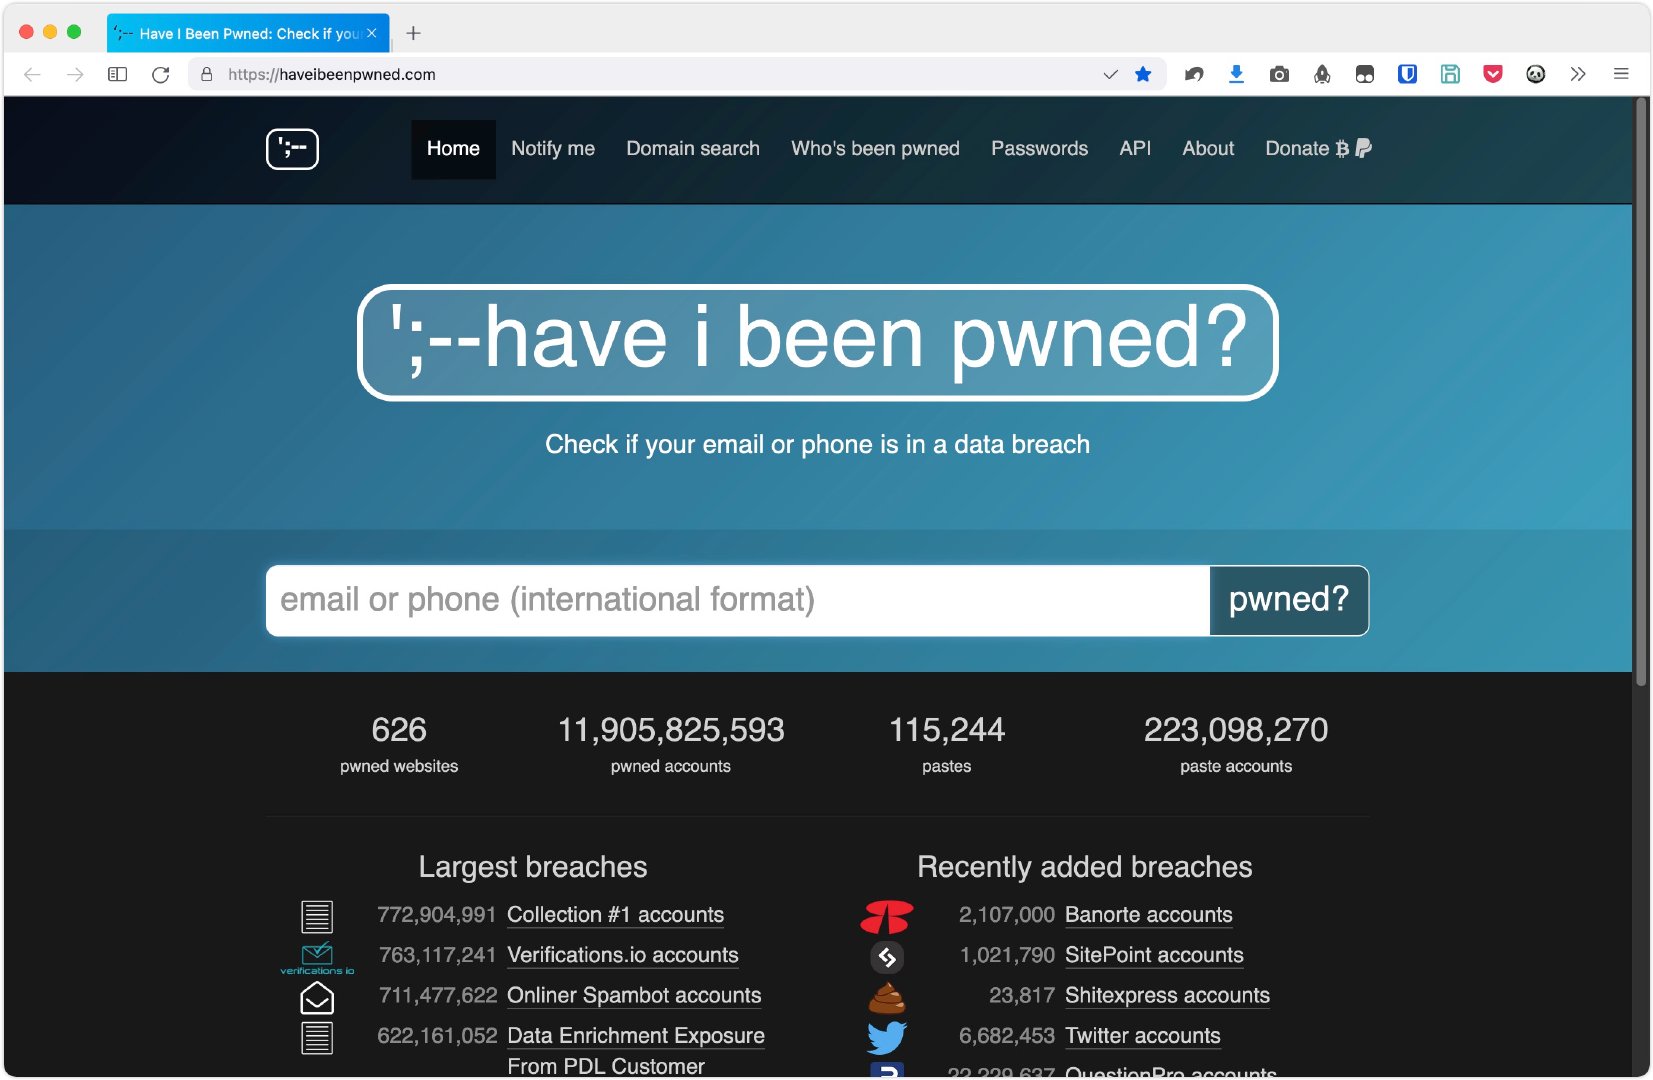Open Verifications.io accounts link
The image size is (1653, 1080).
click(623, 955)
